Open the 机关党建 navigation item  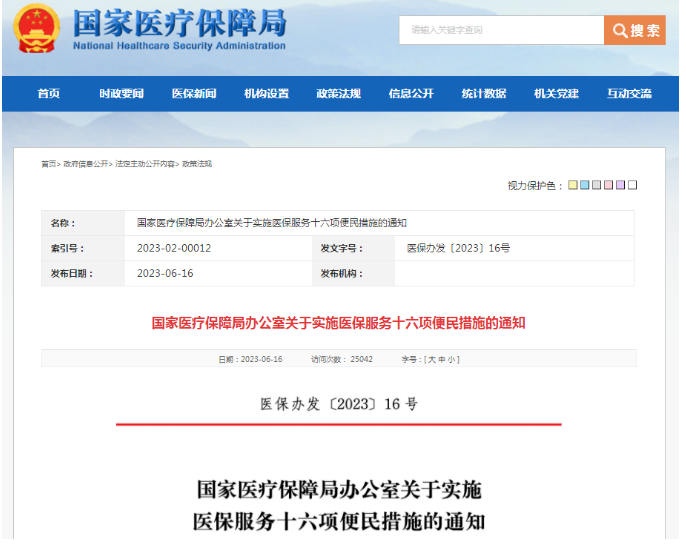point(556,94)
